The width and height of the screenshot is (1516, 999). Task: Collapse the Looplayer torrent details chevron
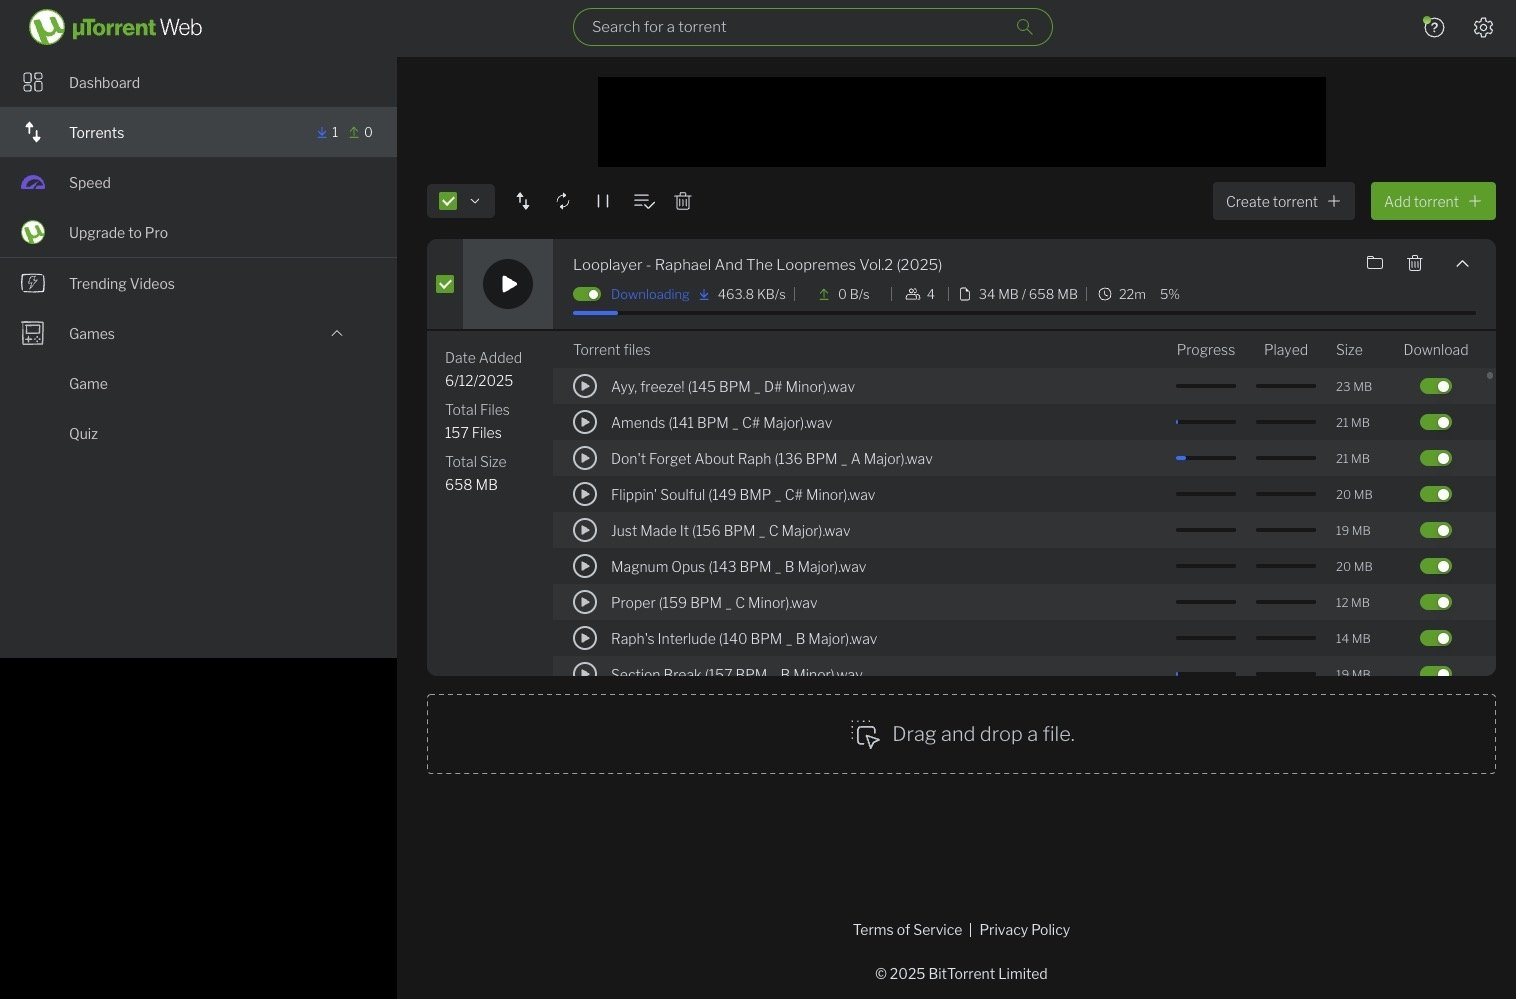[x=1462, y=263]
